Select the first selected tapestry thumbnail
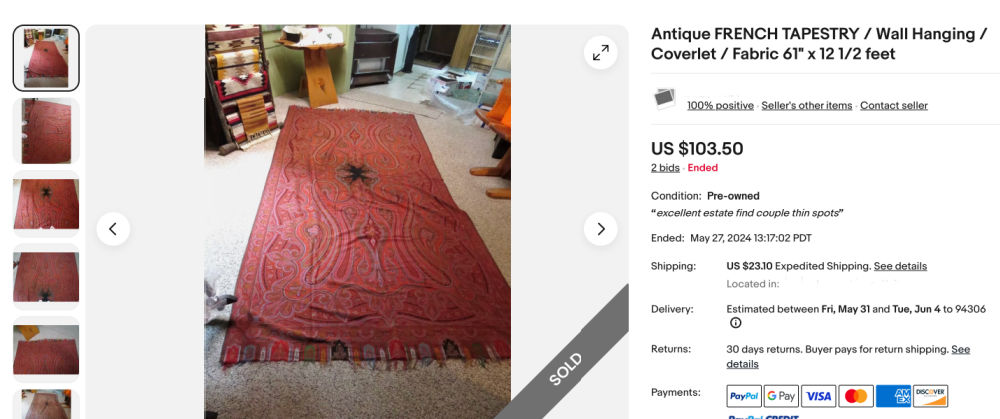Image resolution: width=1000 pixels, height=419 pixels. click(x=46, y=58)
